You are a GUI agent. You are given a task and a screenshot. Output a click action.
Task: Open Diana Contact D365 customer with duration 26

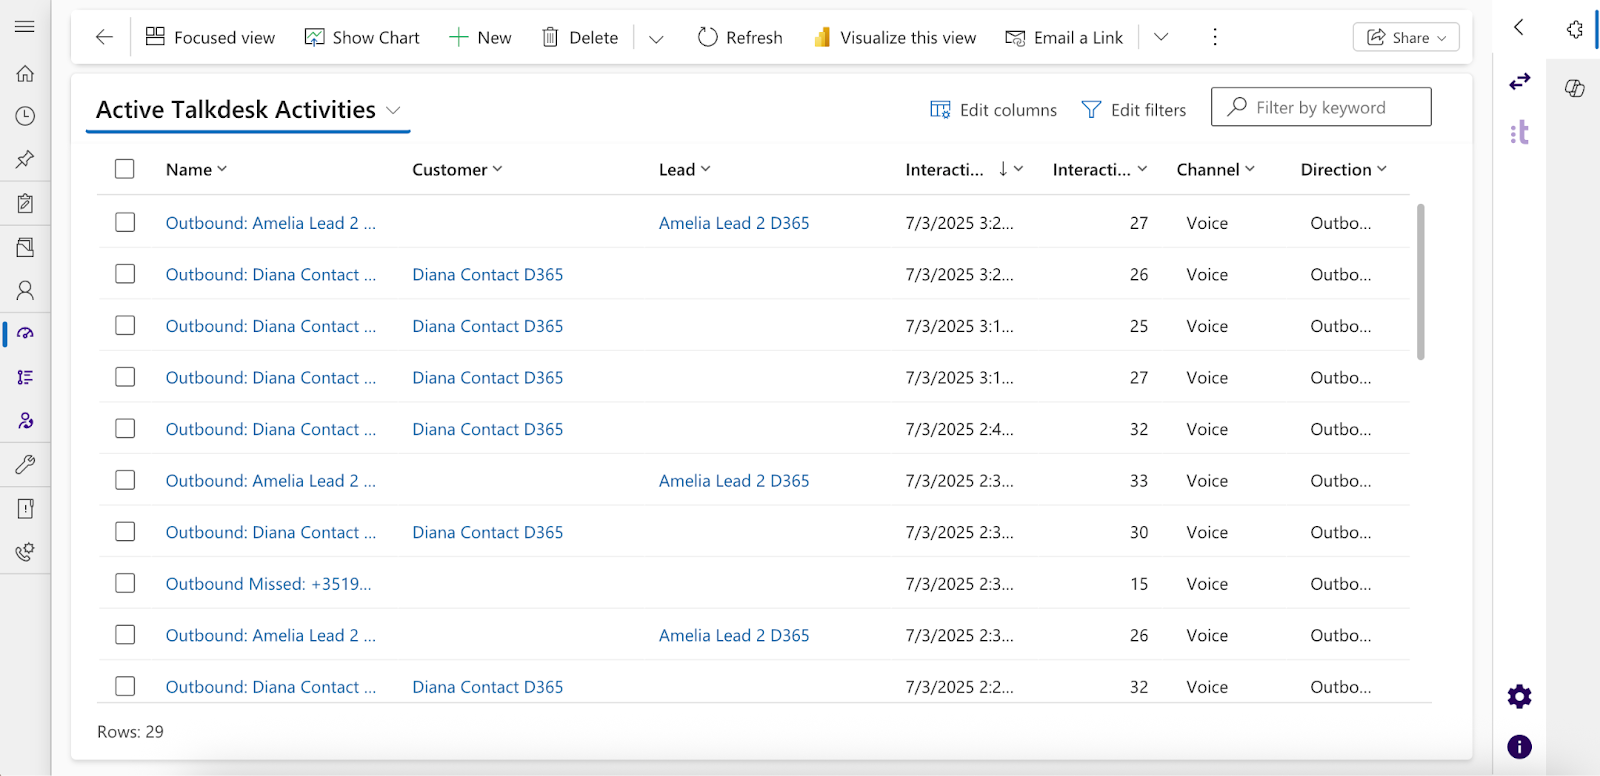coord(488,274)
